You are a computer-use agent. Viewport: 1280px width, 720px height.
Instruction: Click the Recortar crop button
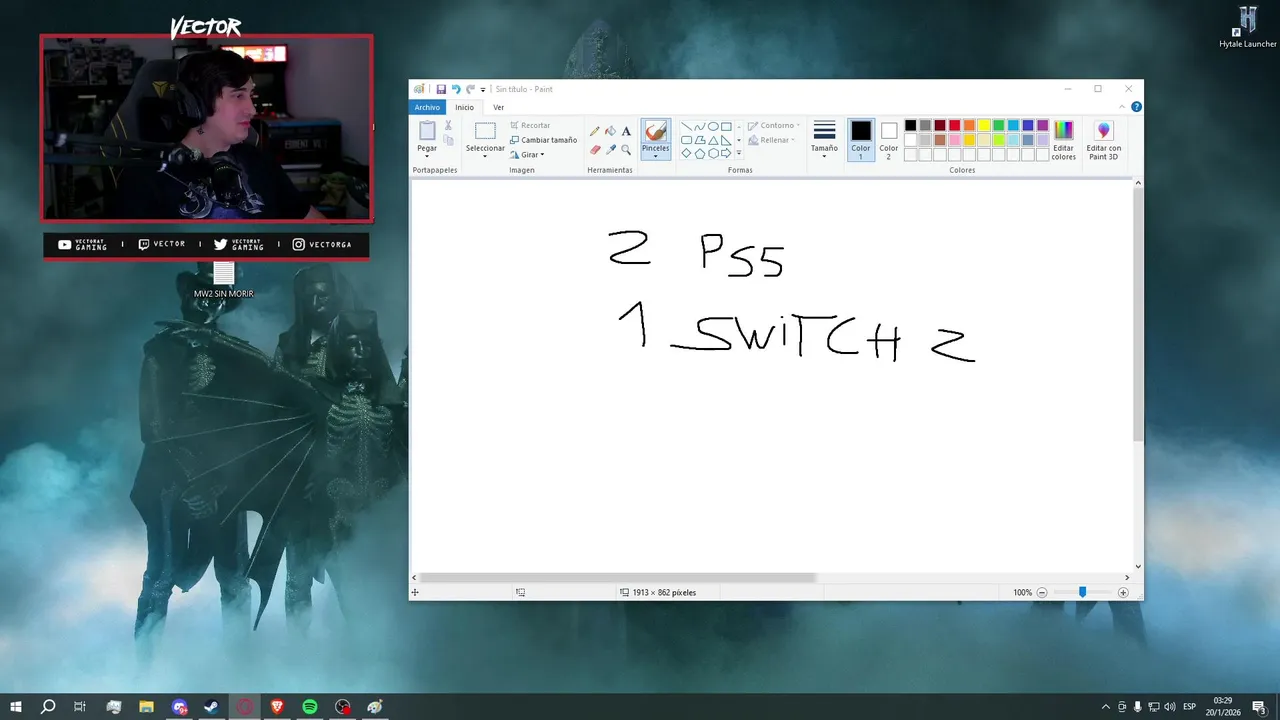[530, 126]
